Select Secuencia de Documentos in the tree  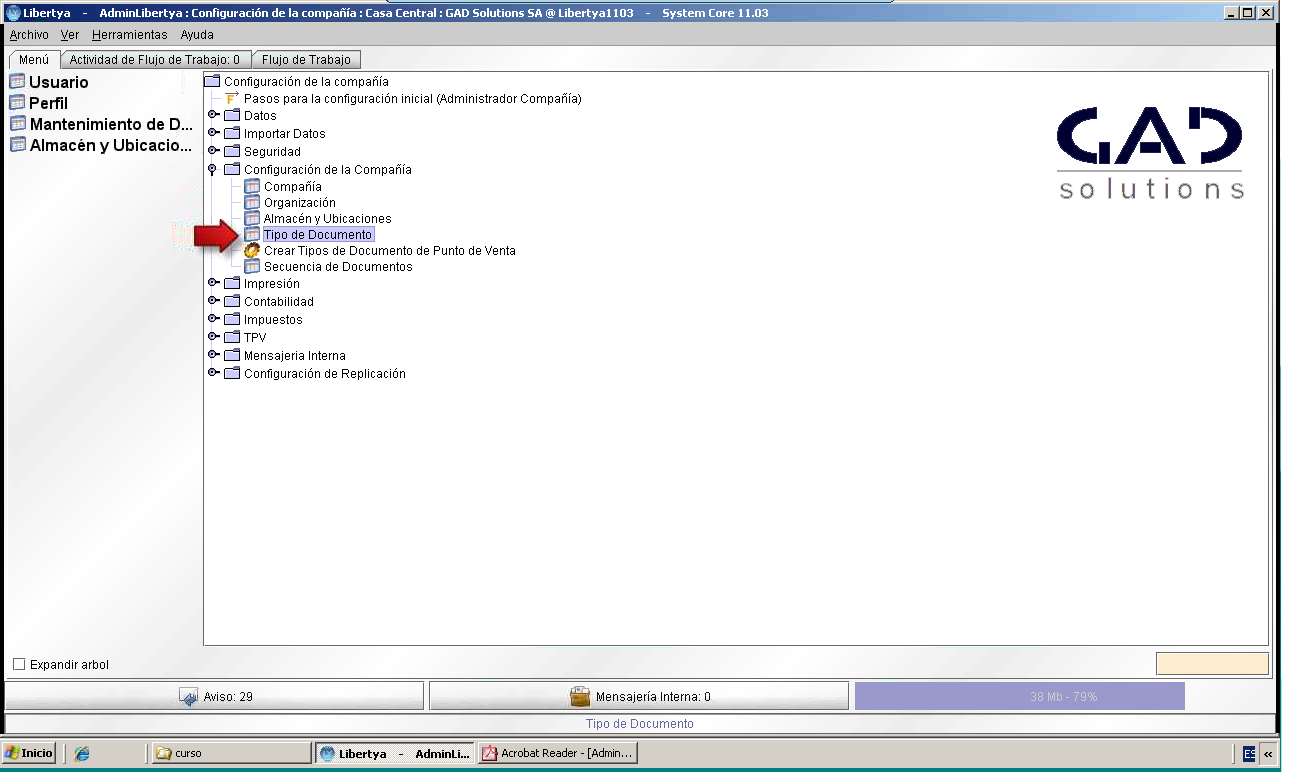338,266
